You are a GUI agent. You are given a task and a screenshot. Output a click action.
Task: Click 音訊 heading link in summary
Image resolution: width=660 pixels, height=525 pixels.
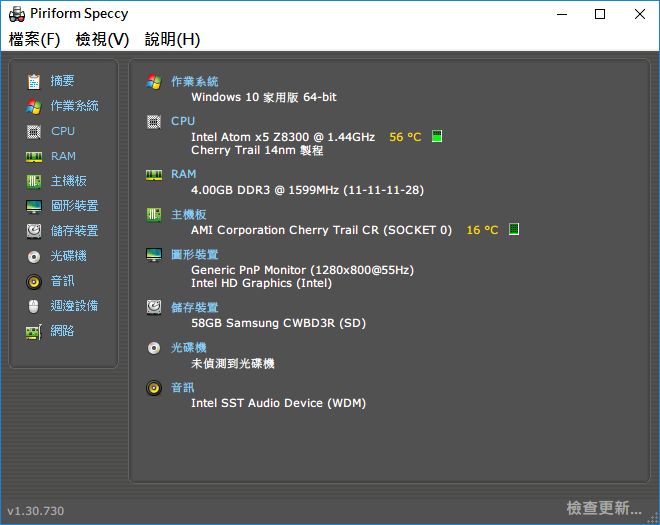pyautogui.click(x=183, y=388)
